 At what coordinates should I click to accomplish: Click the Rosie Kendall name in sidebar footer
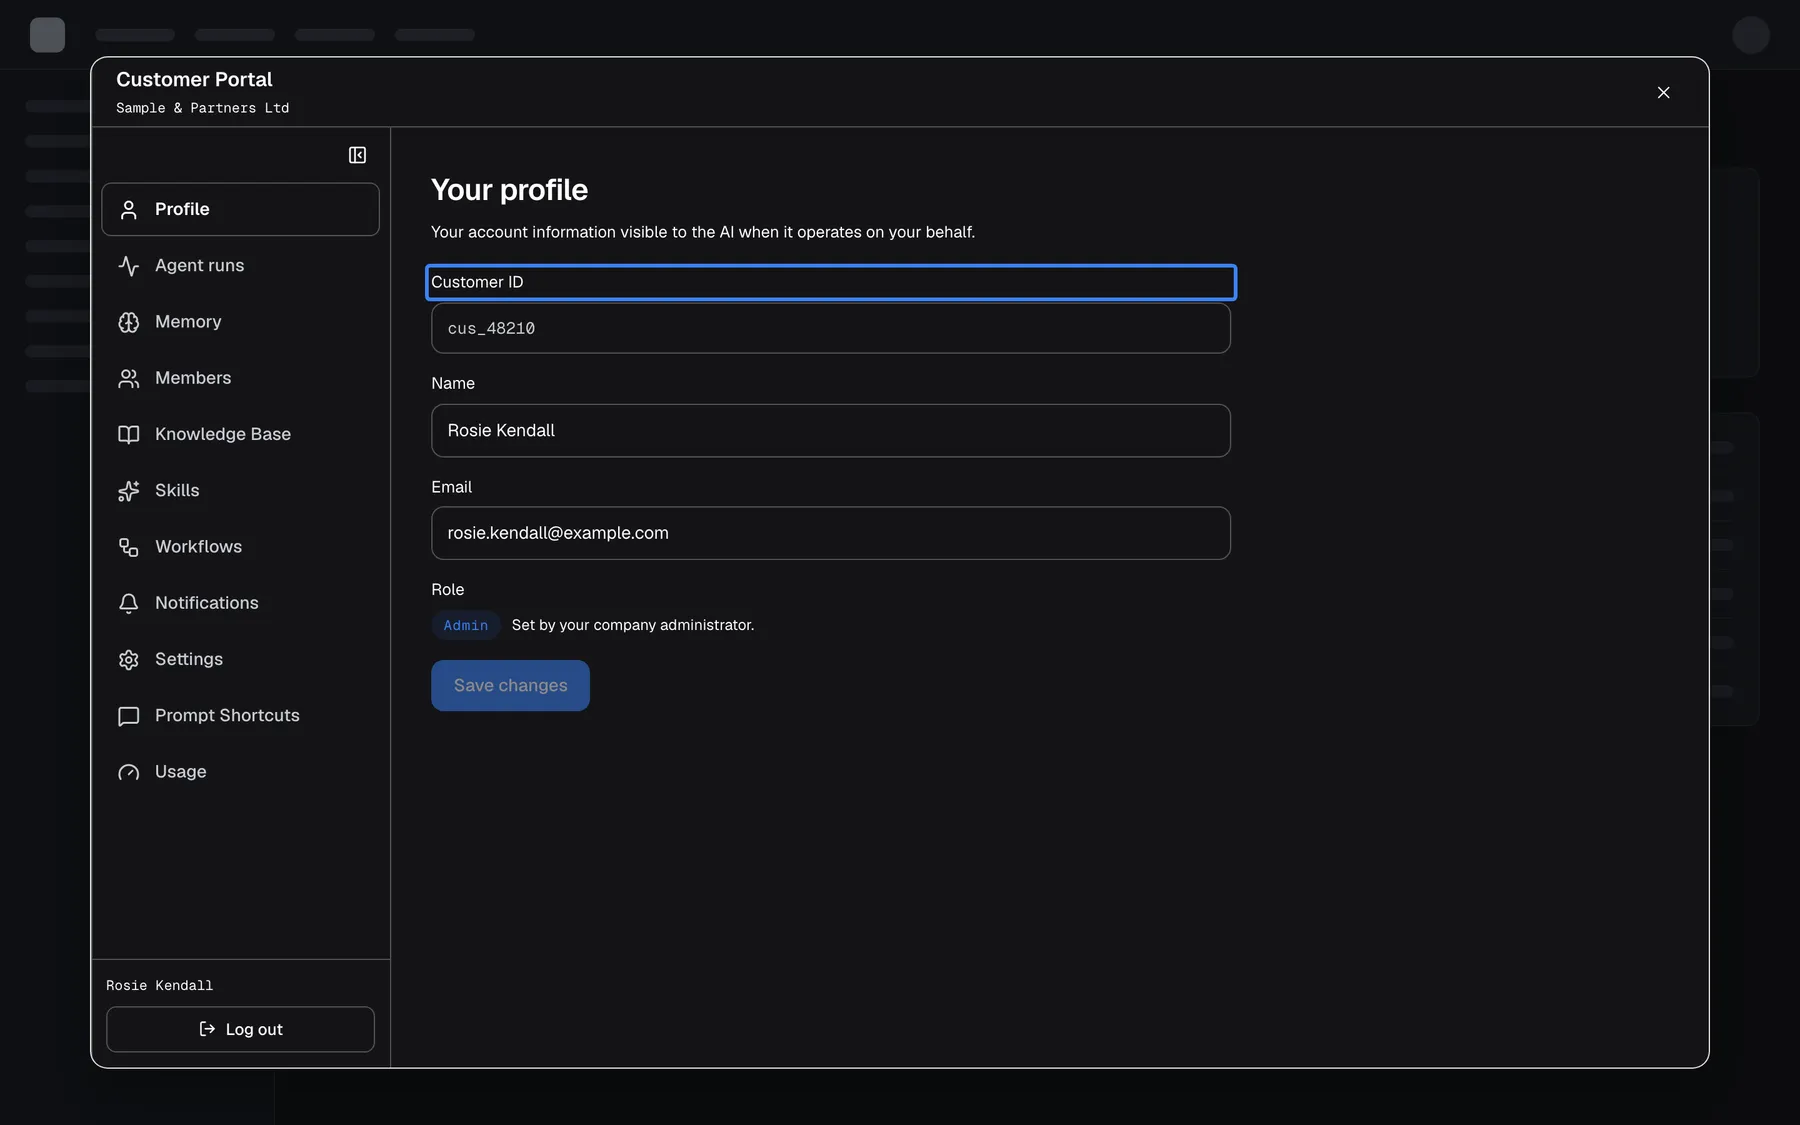click(160, 986)
